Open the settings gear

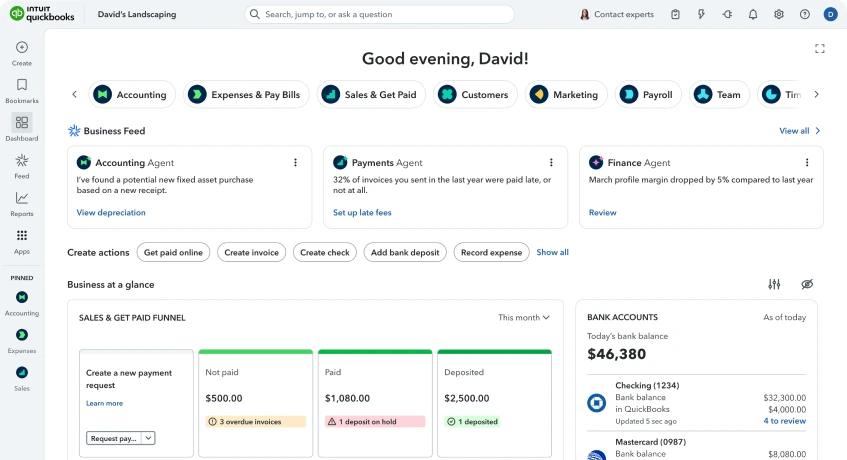point(779,15)
